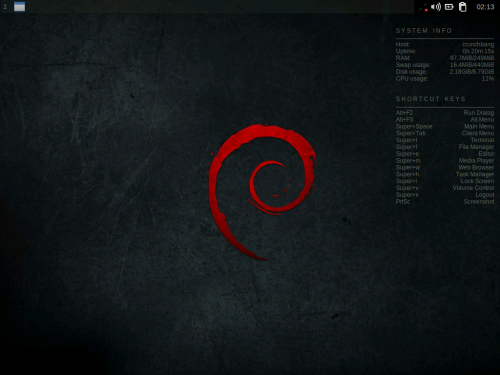Click the 'Screenshot' shortcut description
The image size is (500, 375).
point(479,202)
